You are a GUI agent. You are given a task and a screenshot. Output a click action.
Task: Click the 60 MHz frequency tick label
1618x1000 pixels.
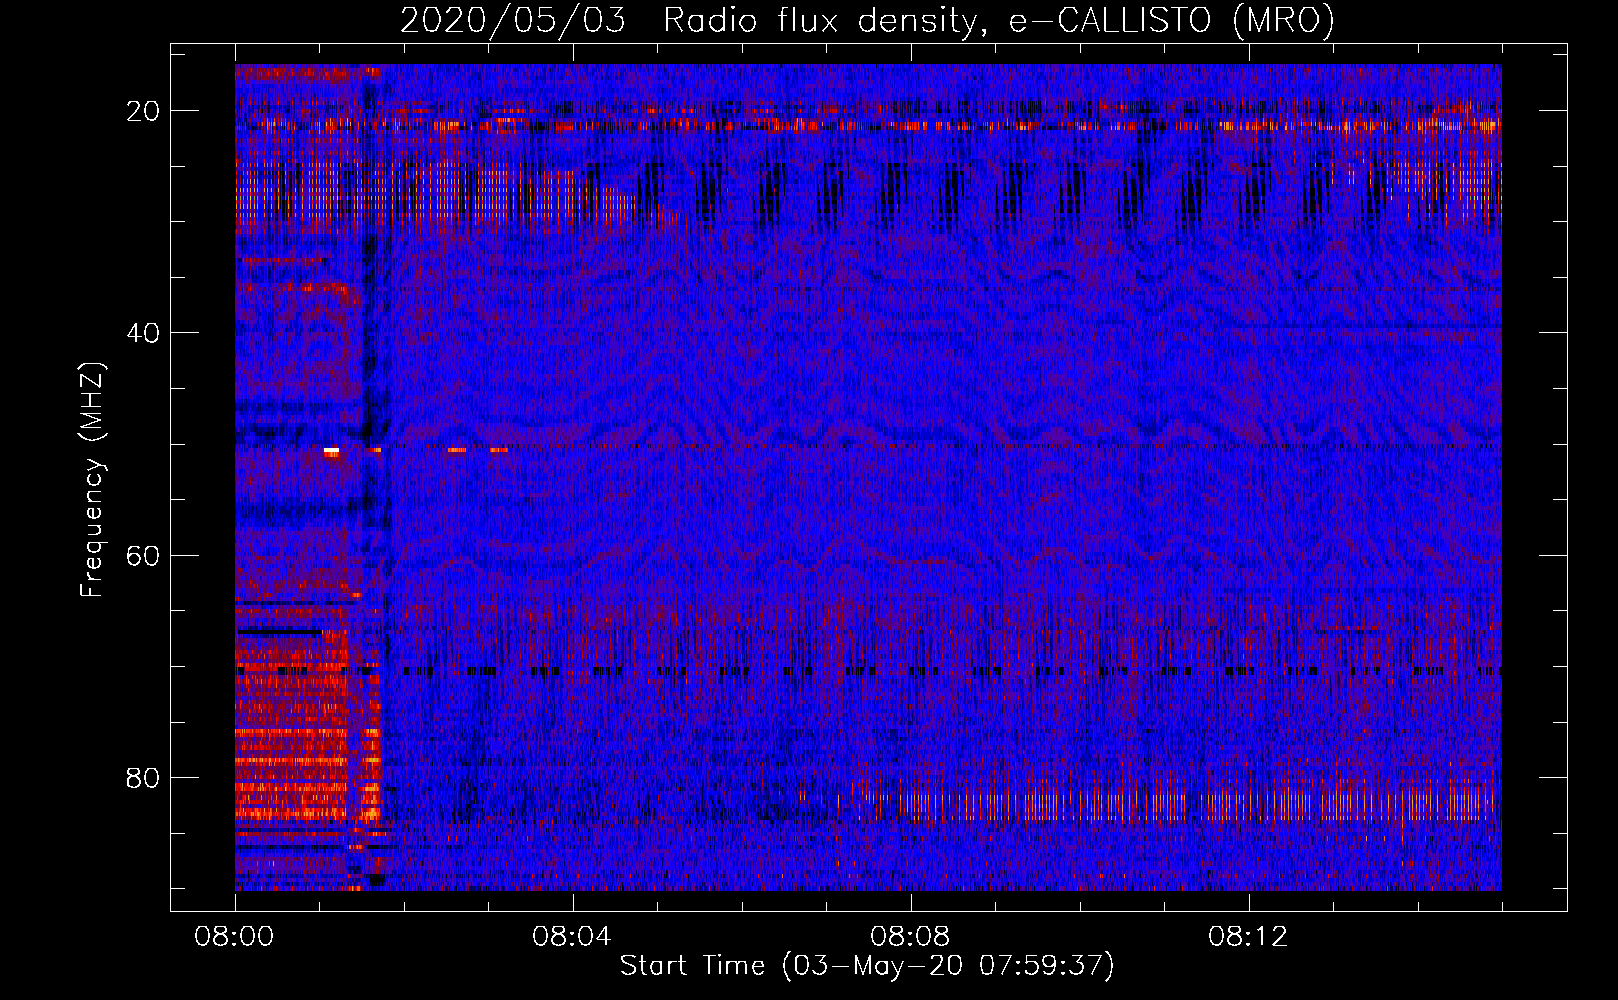pyautogui.click(x=143, y=555)
